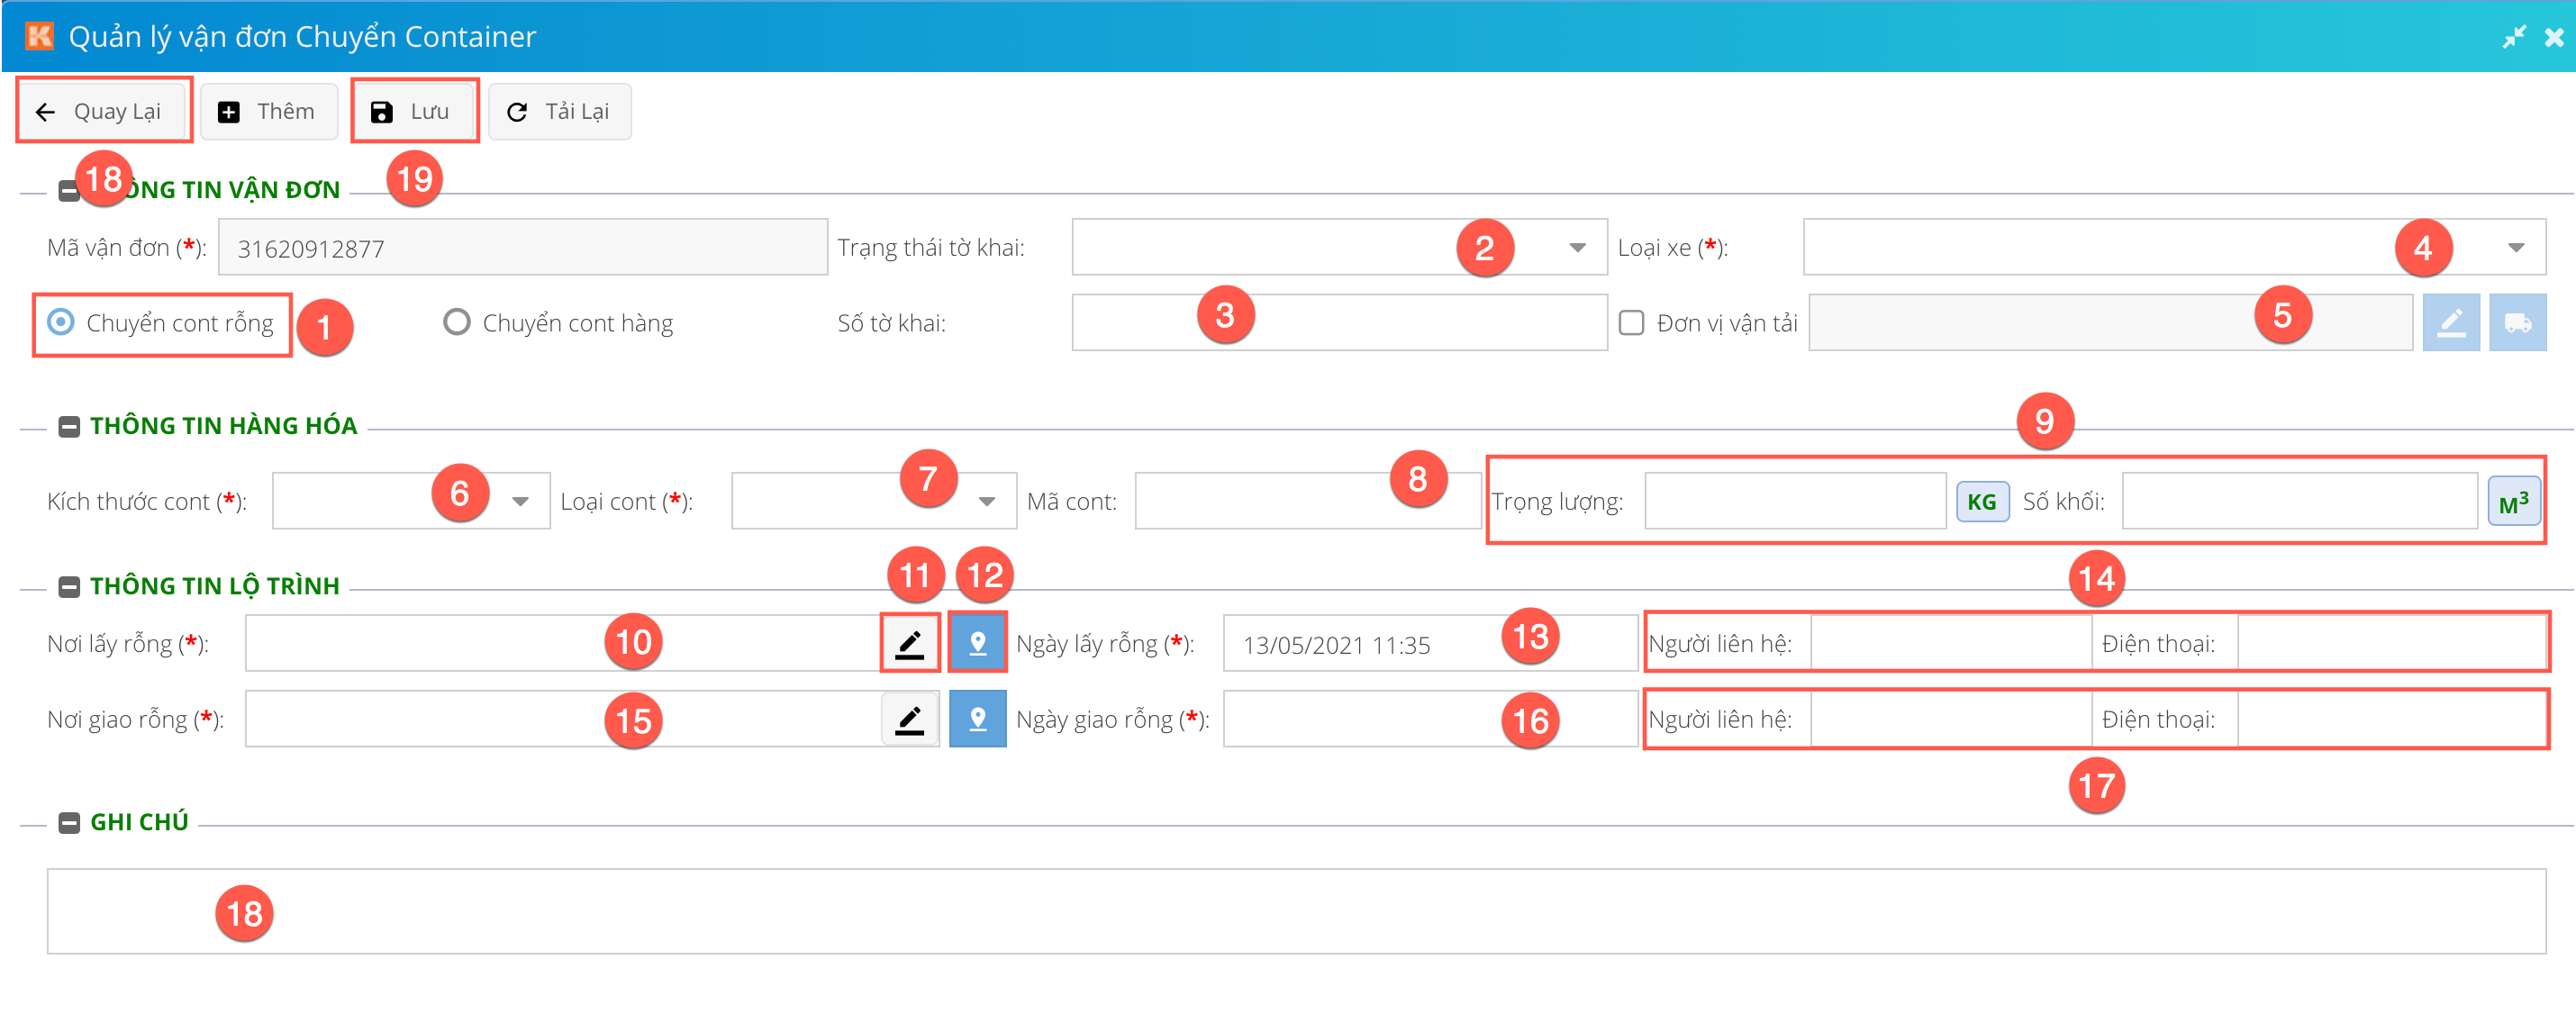
Task: Select the Chuyển cont hàng radio option
Action: (x=457, y=322)
